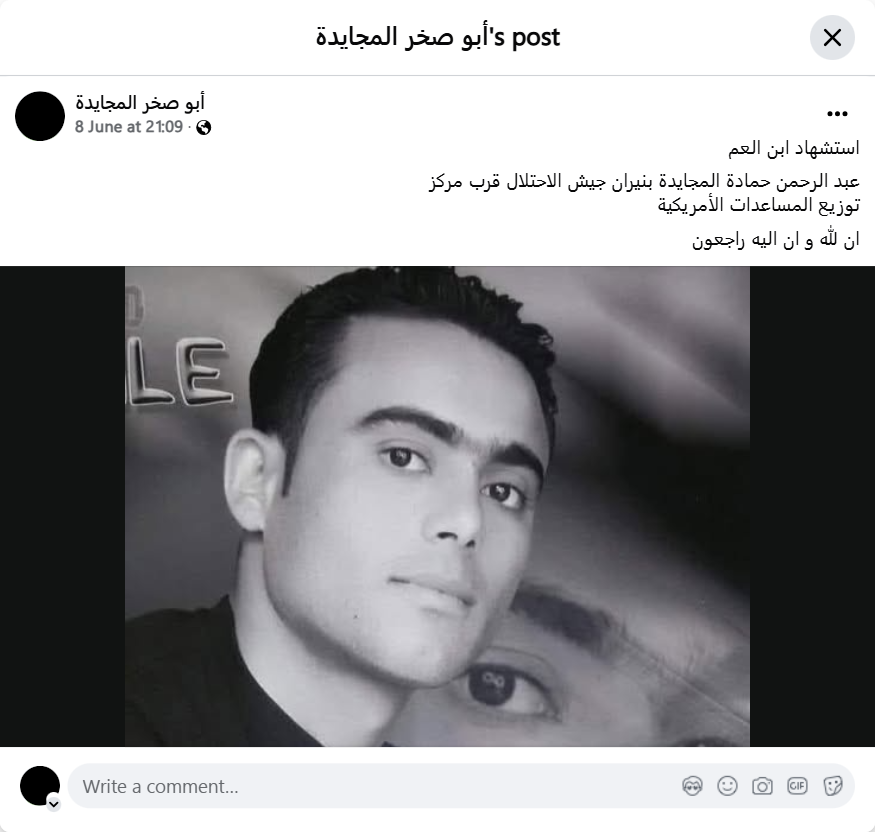The image size is (875, 832).
Task: Attach a photo using the camera icon
Action: click(x=762, y=786)
